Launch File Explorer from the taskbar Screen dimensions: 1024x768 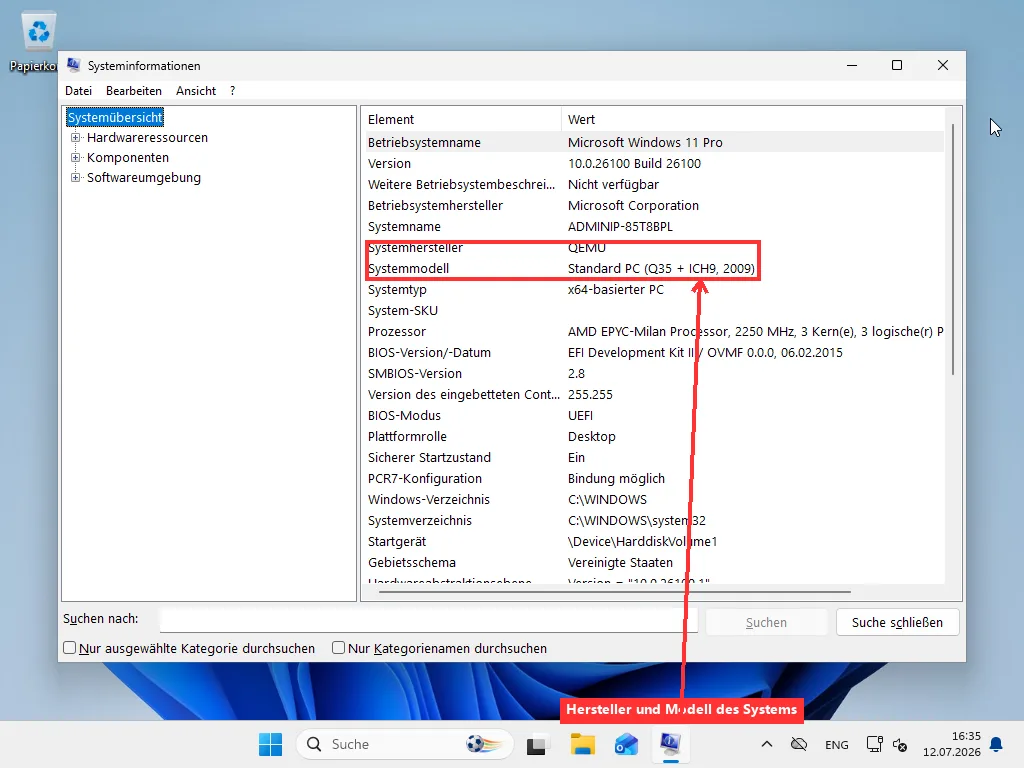582,744
